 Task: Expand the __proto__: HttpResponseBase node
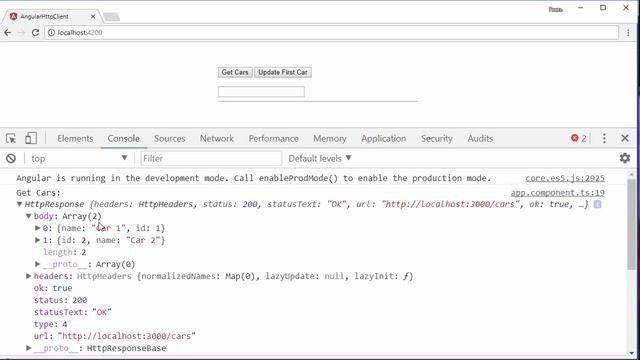coord(29,348)
